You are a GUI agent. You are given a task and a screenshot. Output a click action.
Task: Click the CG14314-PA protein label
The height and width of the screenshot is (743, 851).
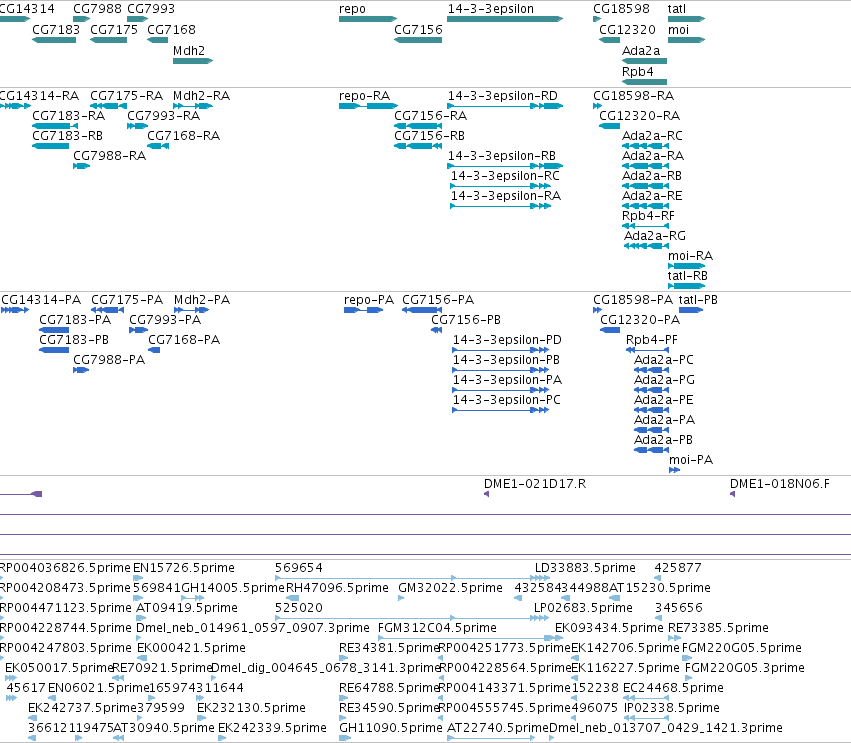coord(41,300)
